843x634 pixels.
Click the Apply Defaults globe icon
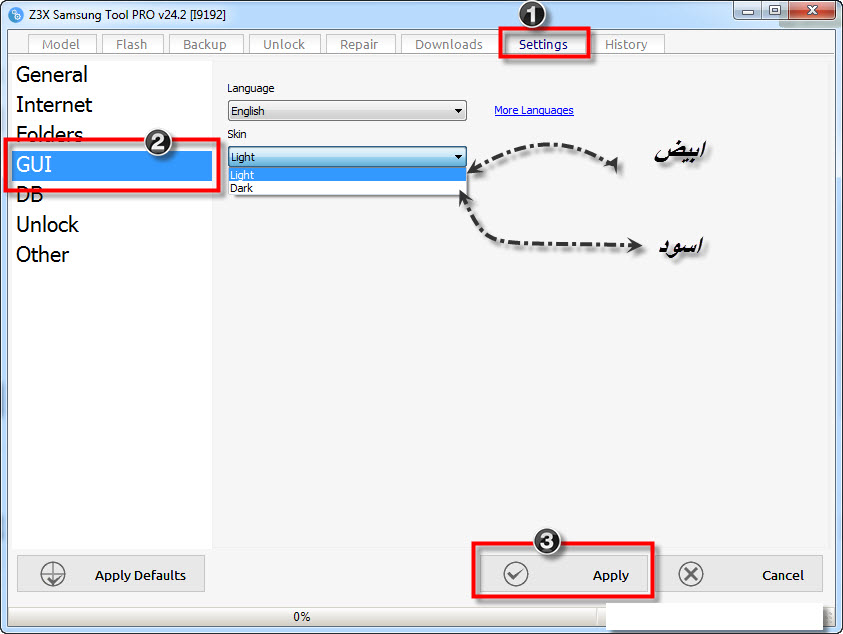point(53,574)
